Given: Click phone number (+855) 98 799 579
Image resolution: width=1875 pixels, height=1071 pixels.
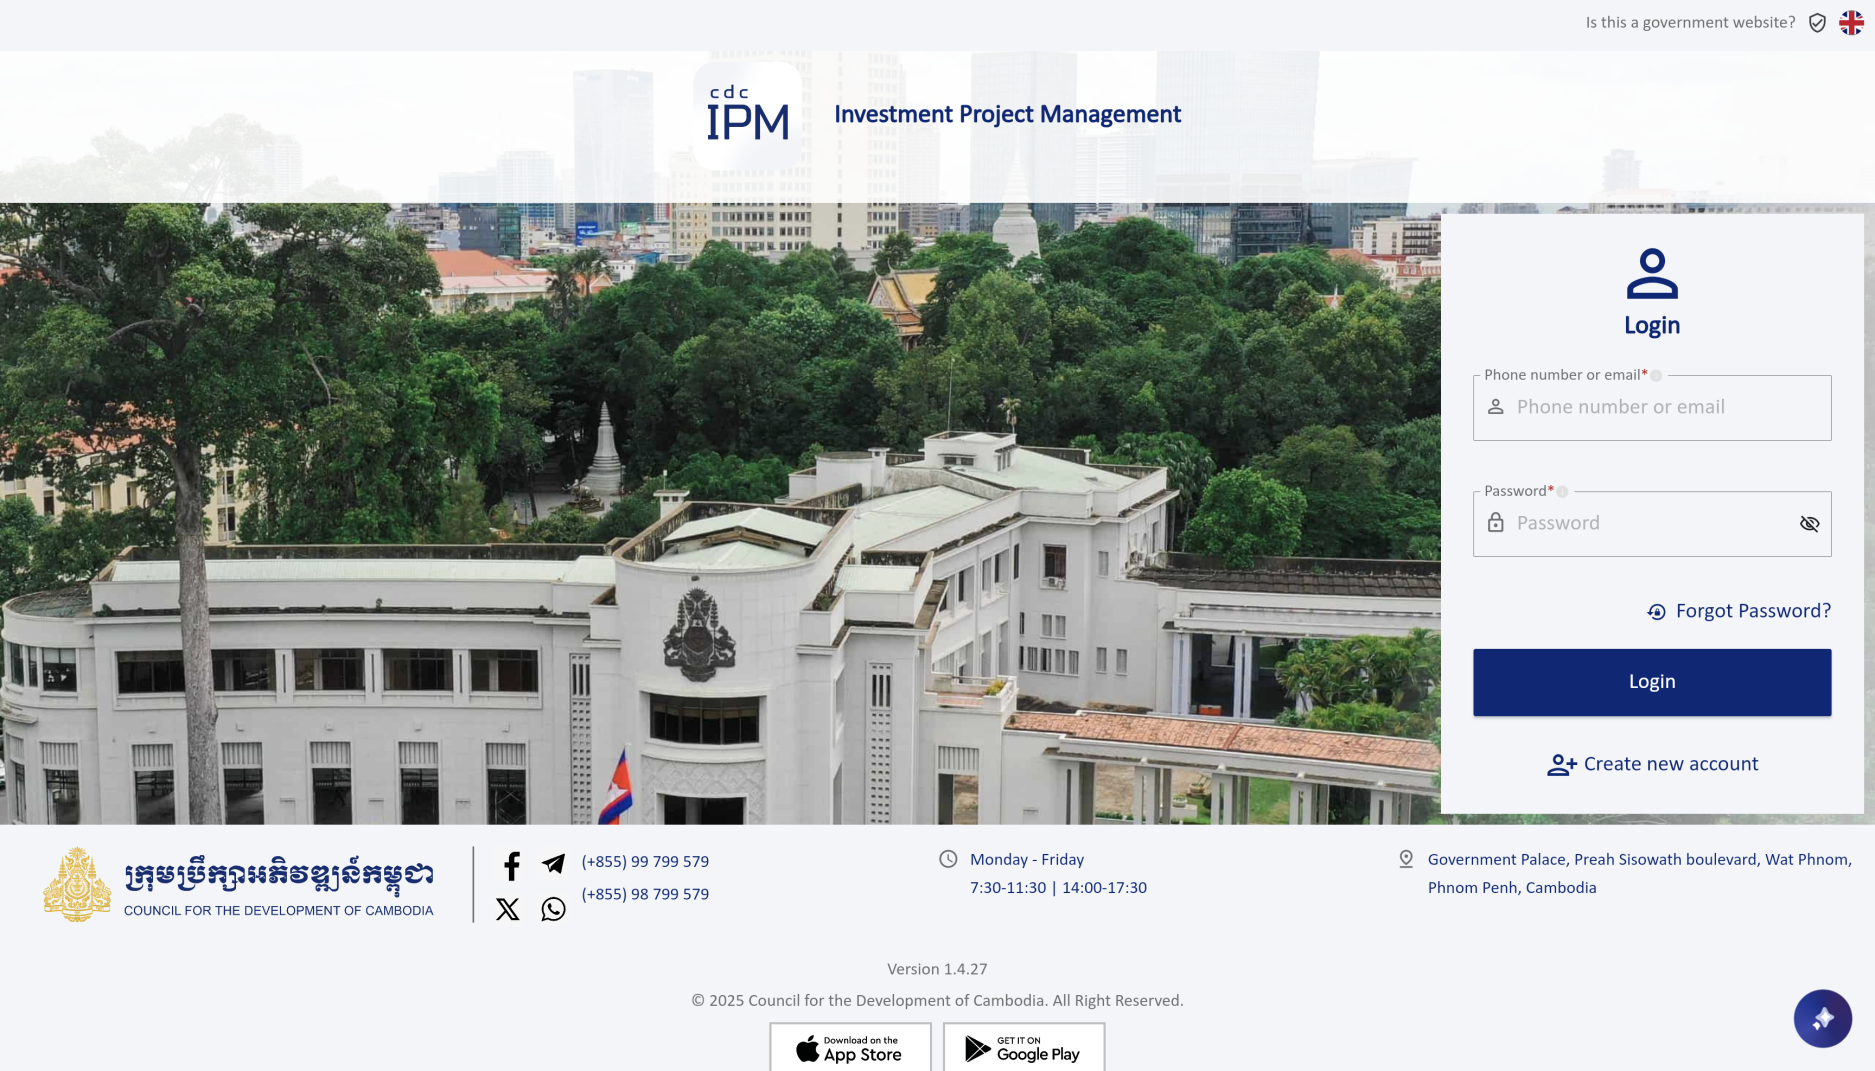Looking at the screenshot, I should [645, 894].
